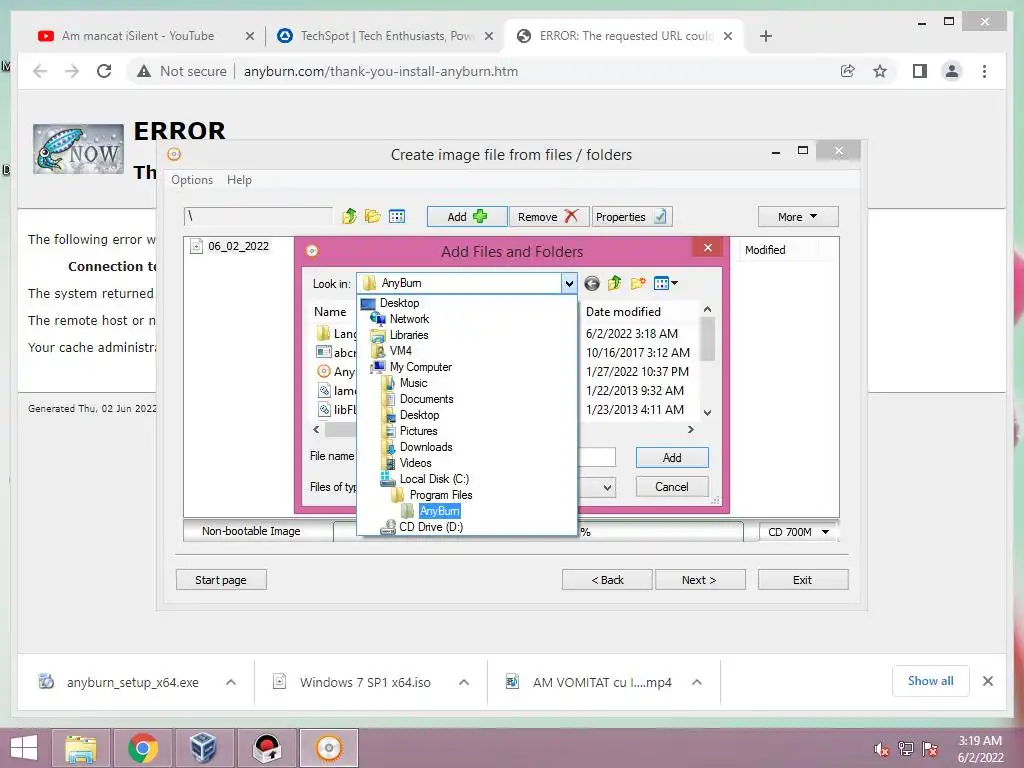Open the CD 700M capacity dropdown
The height and width of the screenshot is (768, 1024).
coord(798,532)
